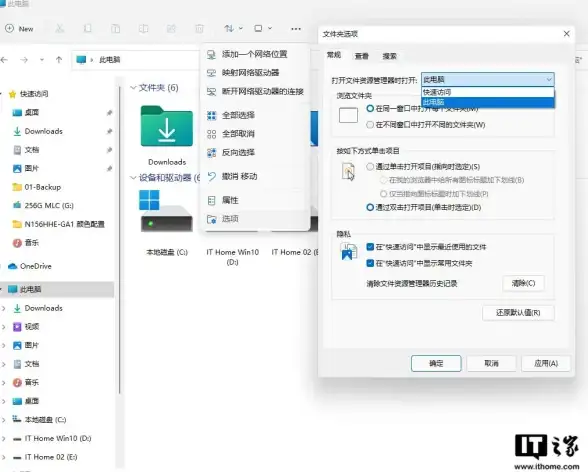
Task: Toggle 显示最近使用的文件 checkbox
Action: pos(370,247)
